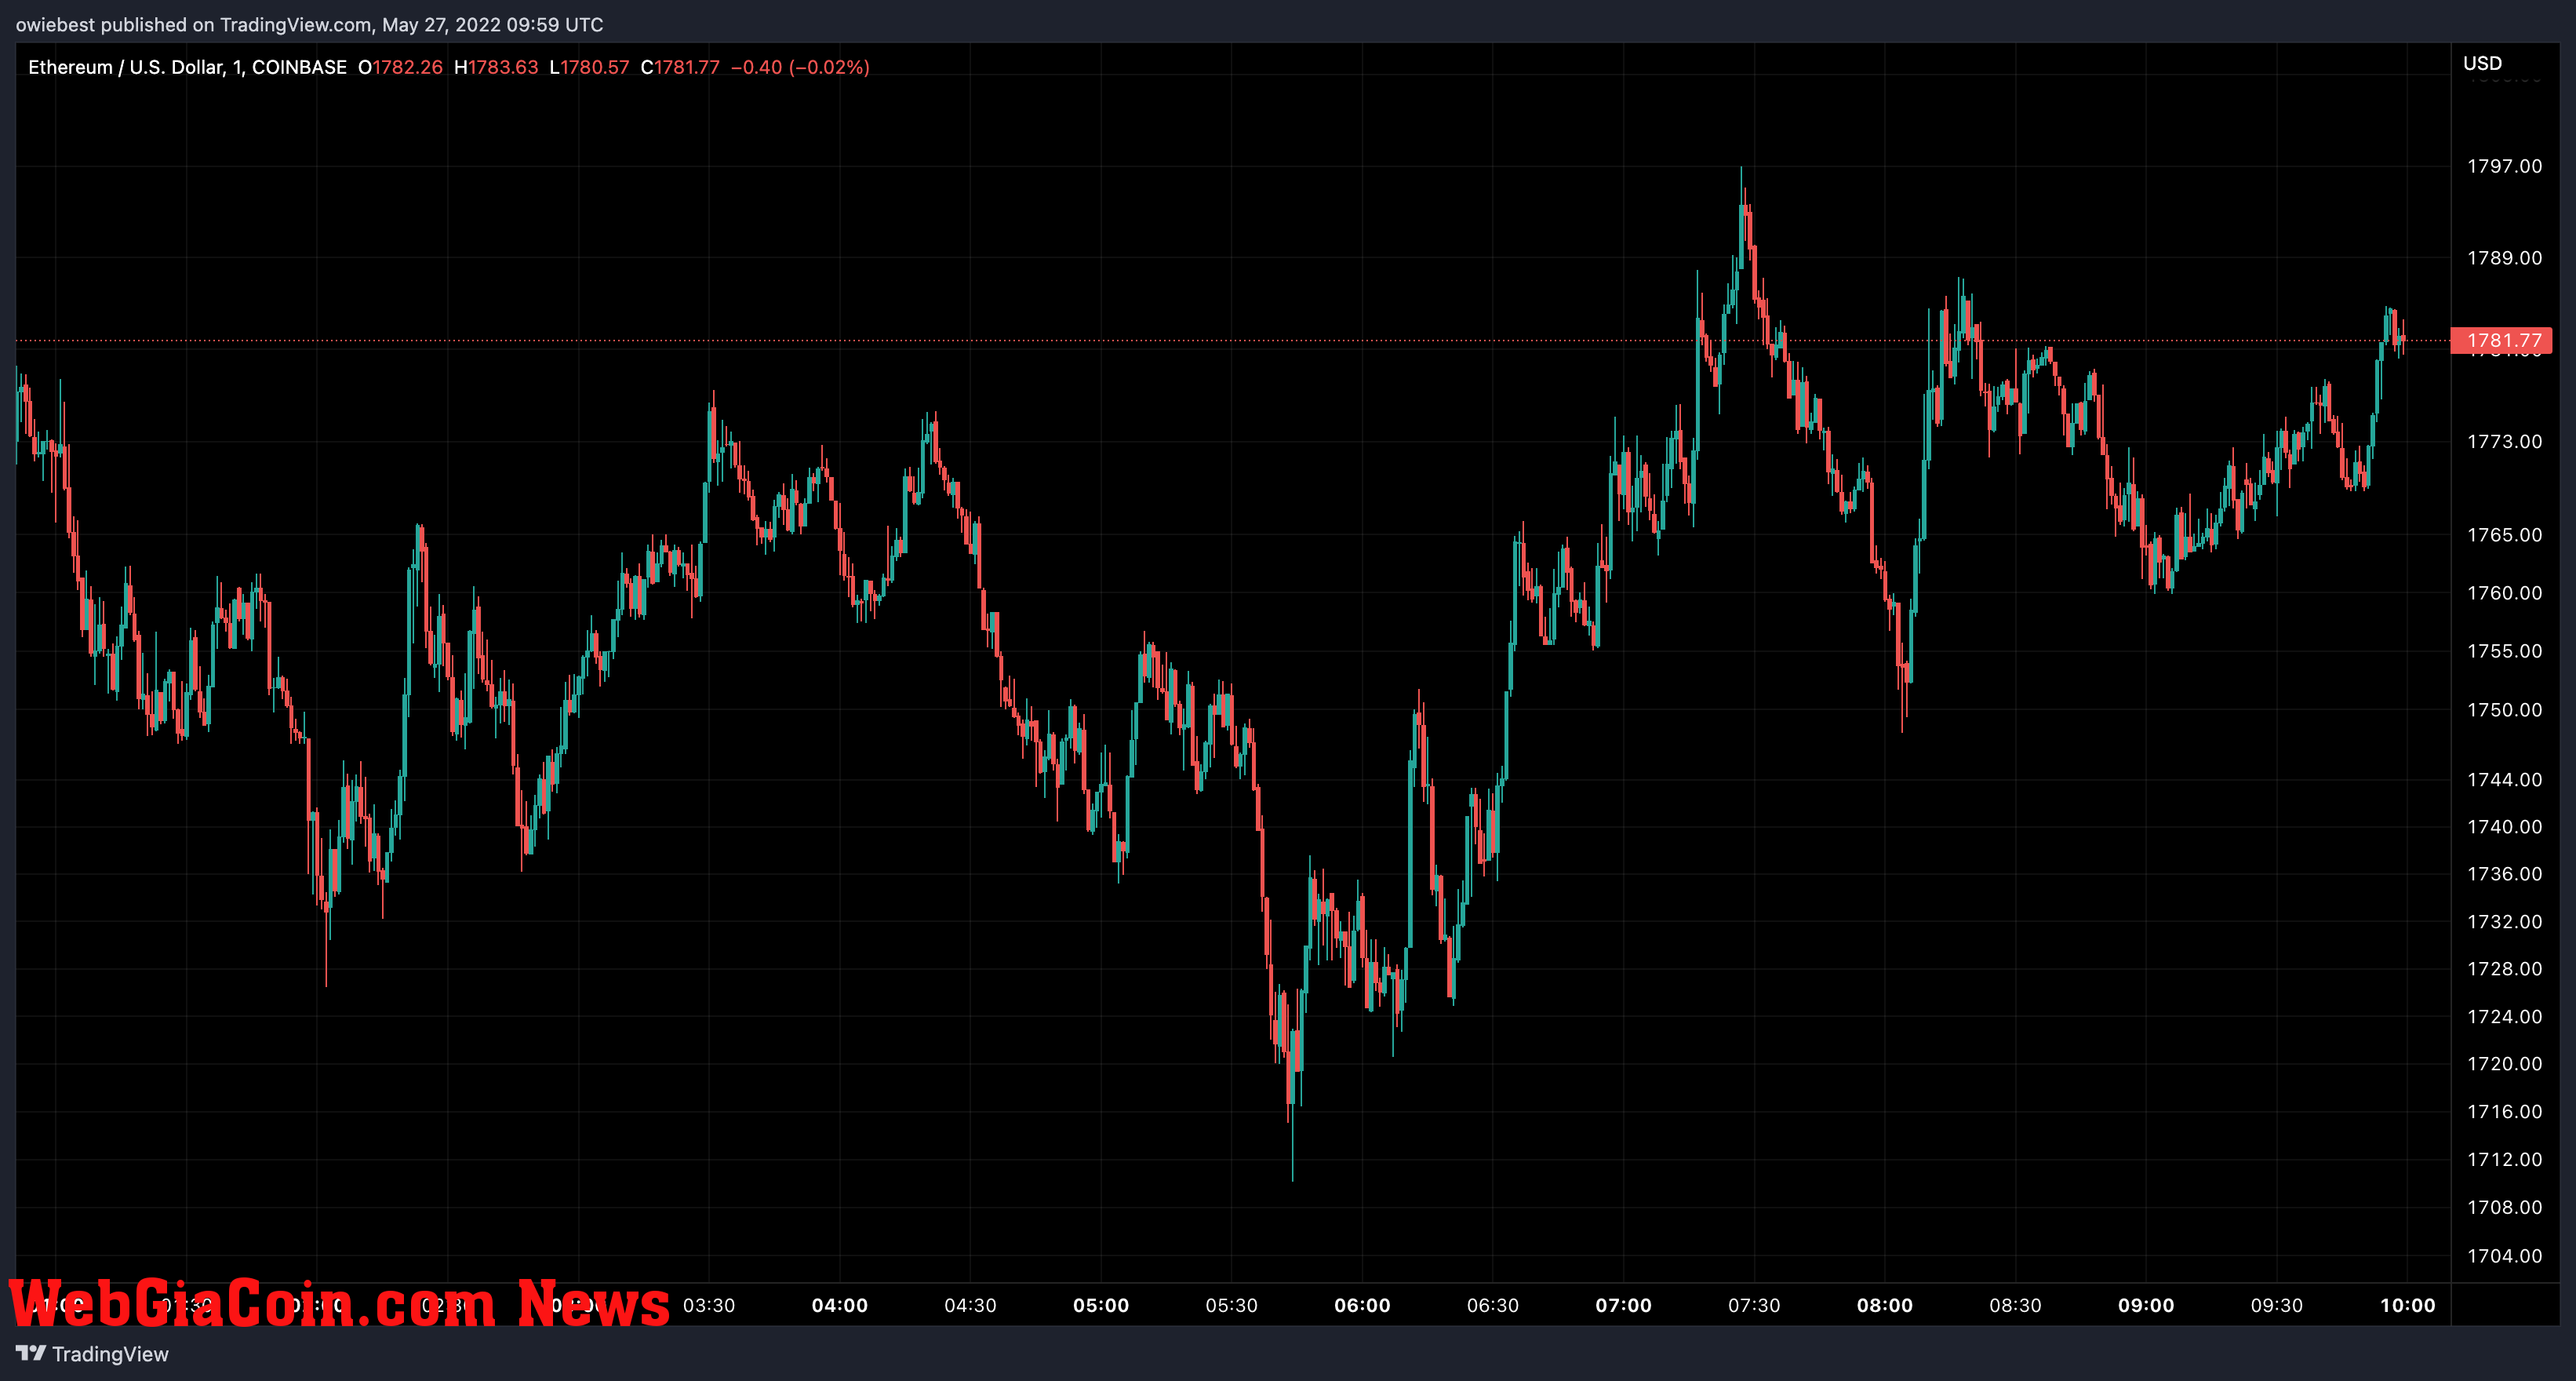This screenshot has width=2576, height=1381.
Task: Click the 07:00 time axis label
Action: point(1623,1305)
